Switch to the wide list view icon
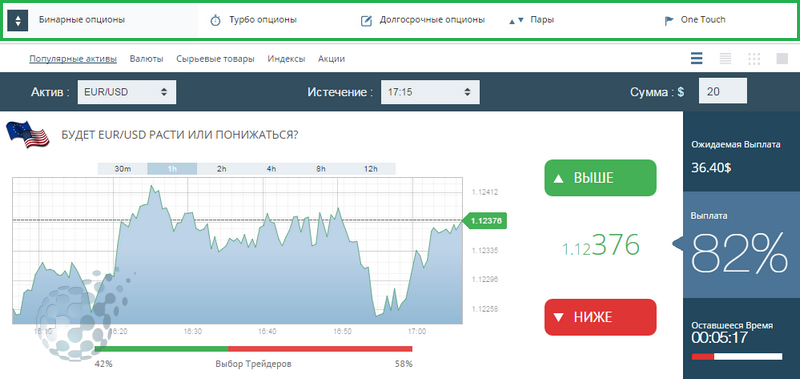This screenshot has height=379, width=800. pyautogui.click(x=697, y=58)
